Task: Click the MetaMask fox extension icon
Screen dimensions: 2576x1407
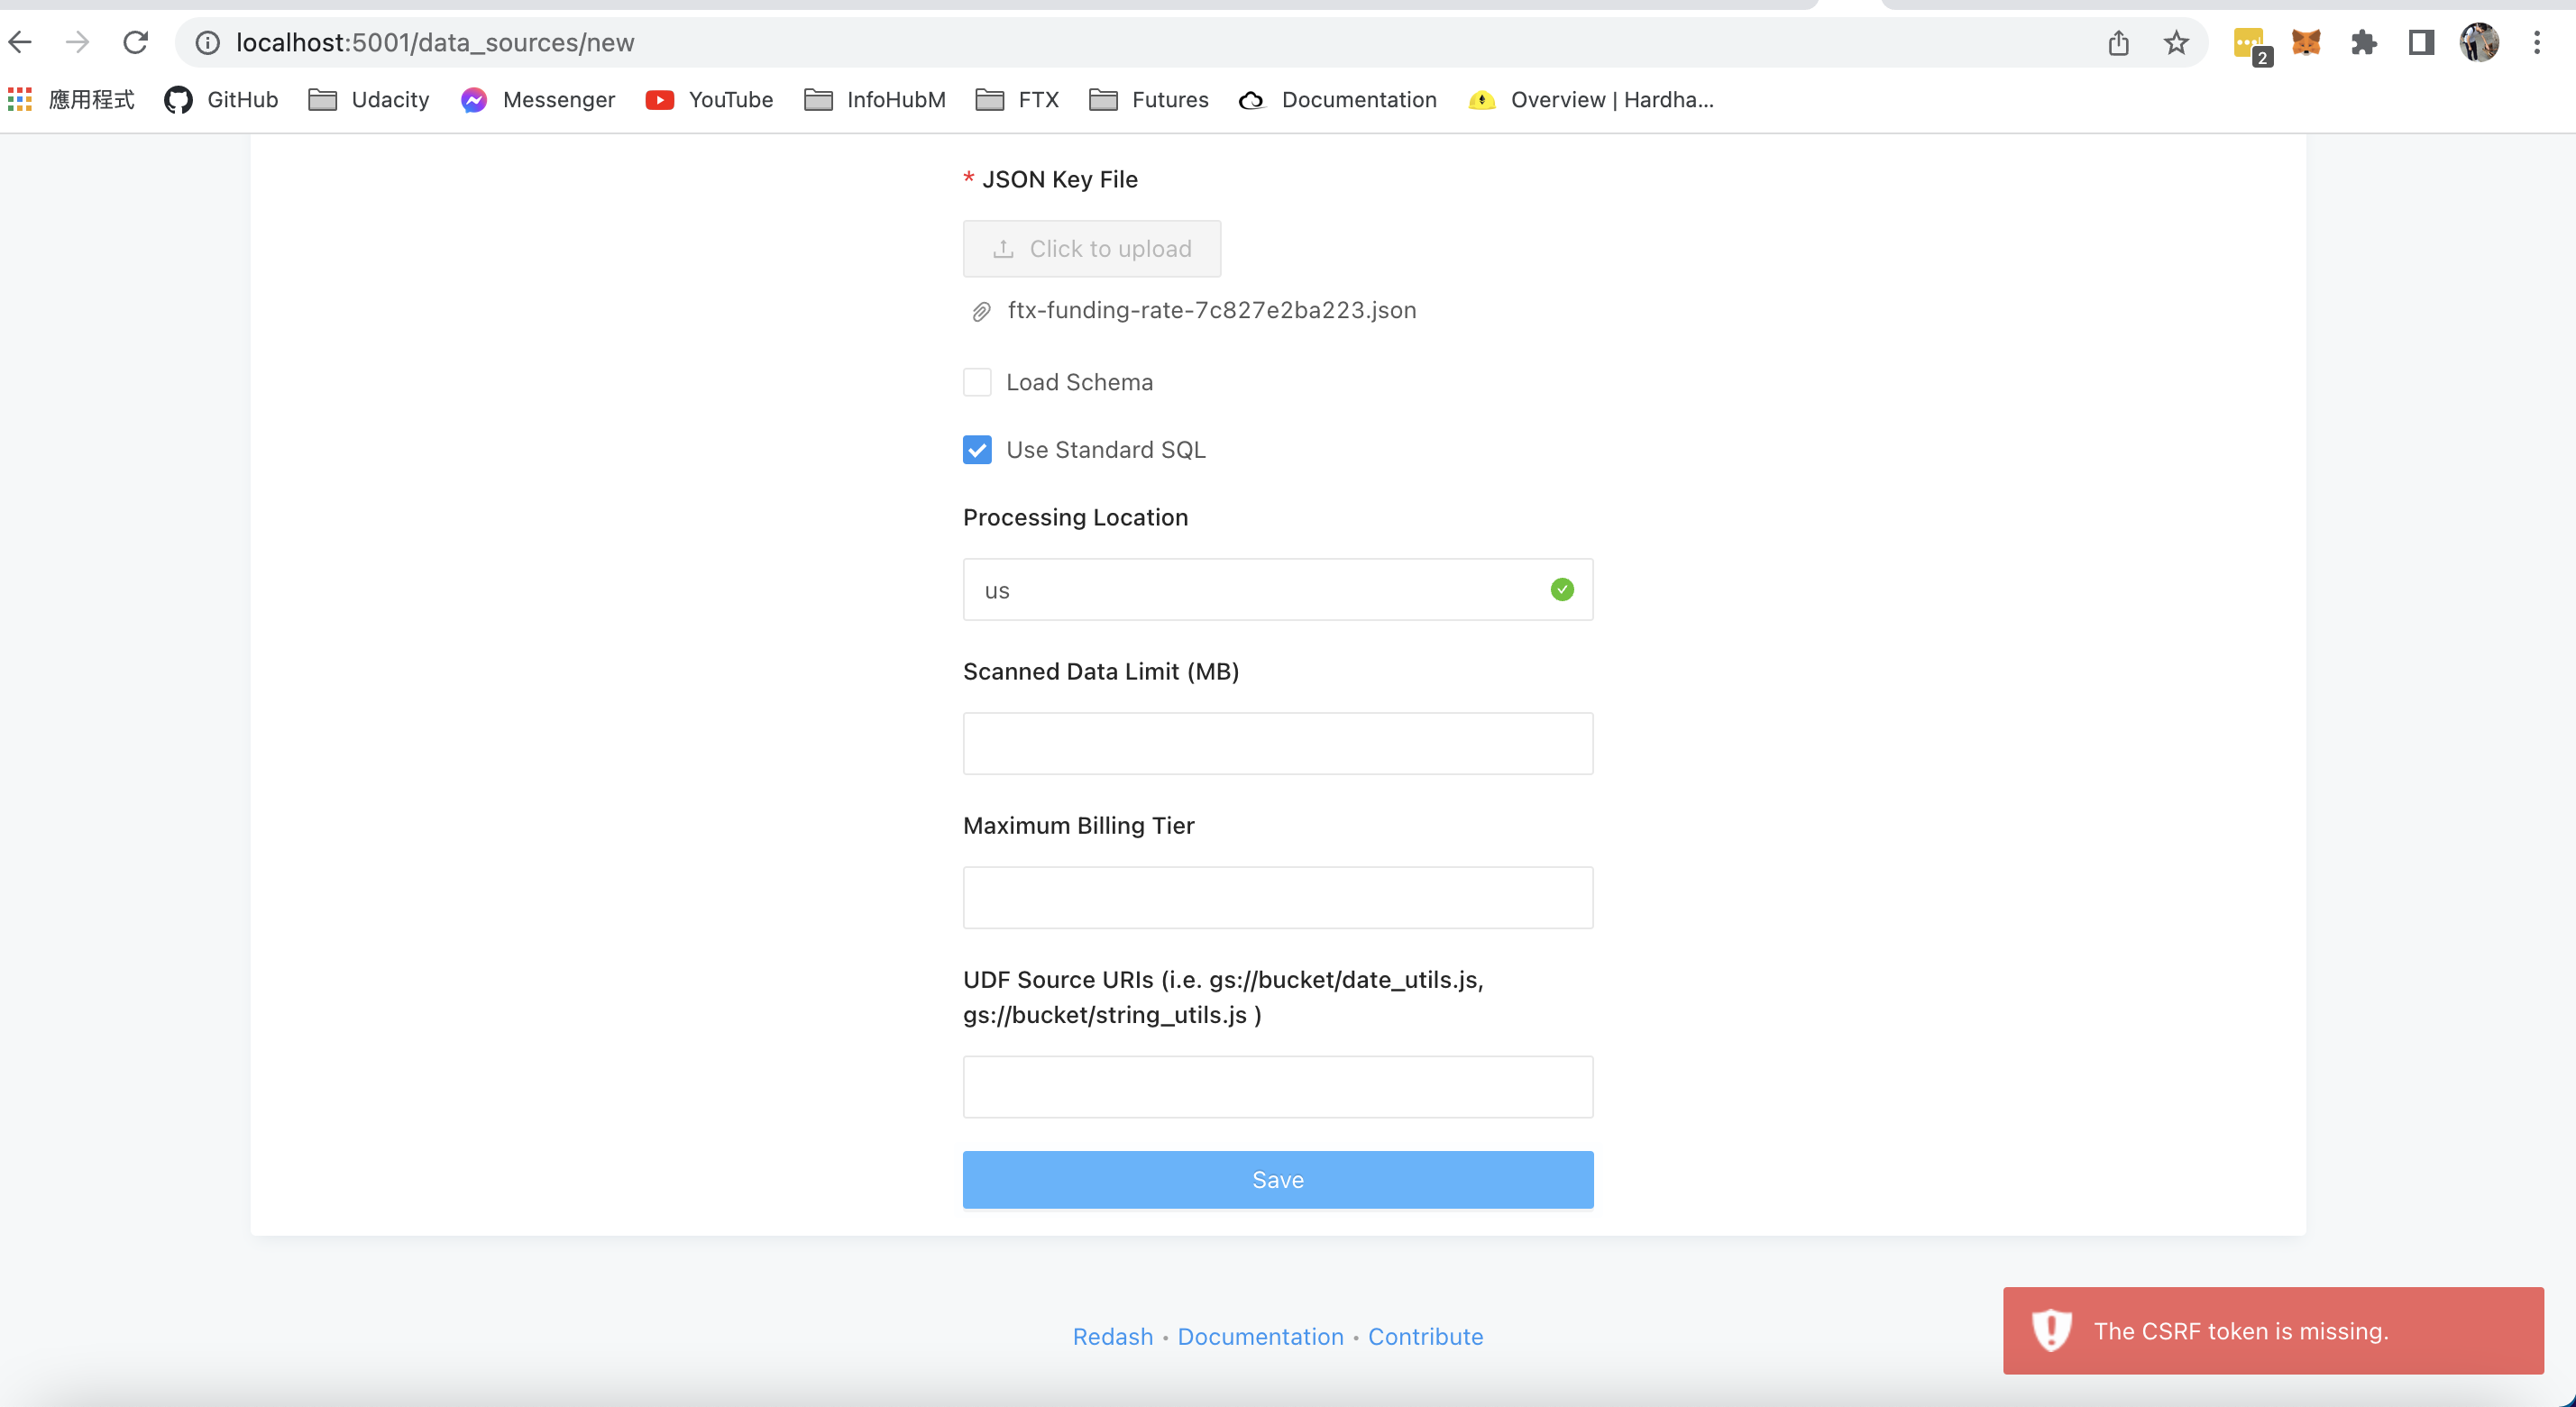Action: (x=2306, y=42)
